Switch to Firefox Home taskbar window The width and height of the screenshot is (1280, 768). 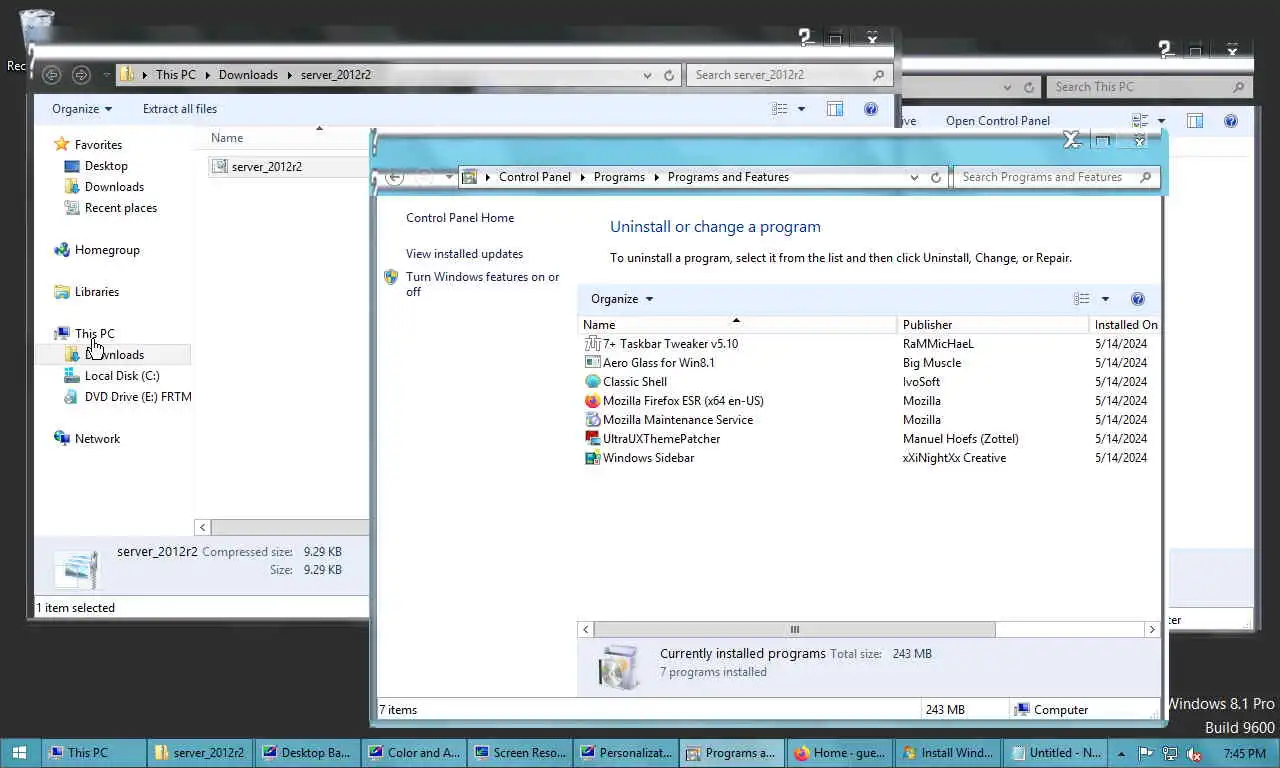tap(839, 753)
